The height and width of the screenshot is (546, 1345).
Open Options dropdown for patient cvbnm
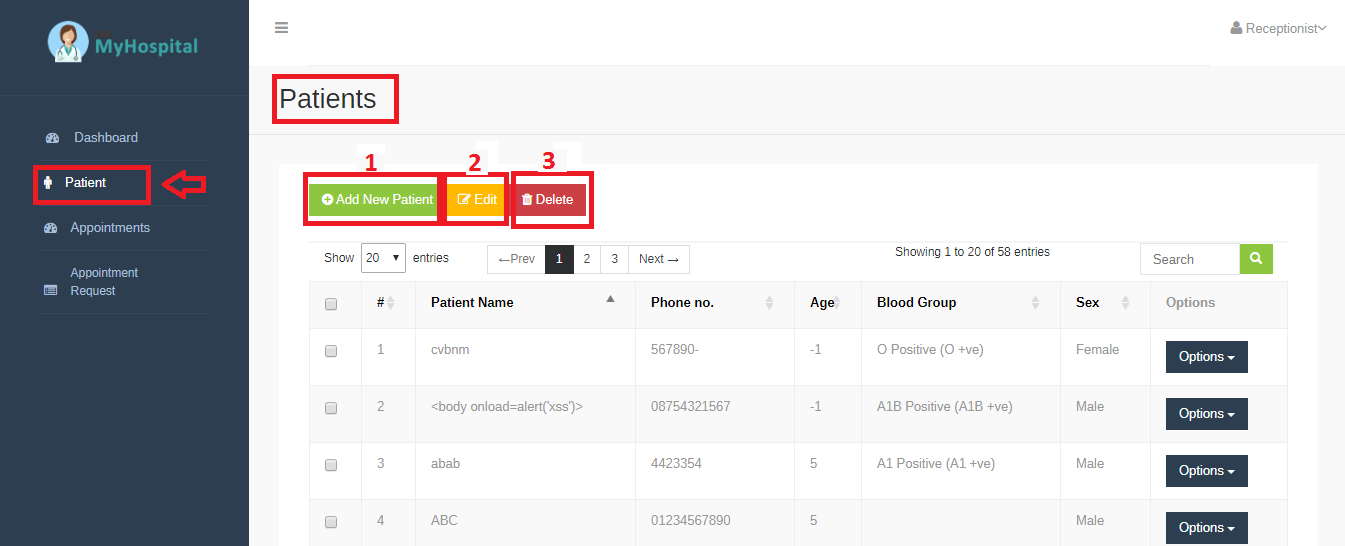(1206, 357)
